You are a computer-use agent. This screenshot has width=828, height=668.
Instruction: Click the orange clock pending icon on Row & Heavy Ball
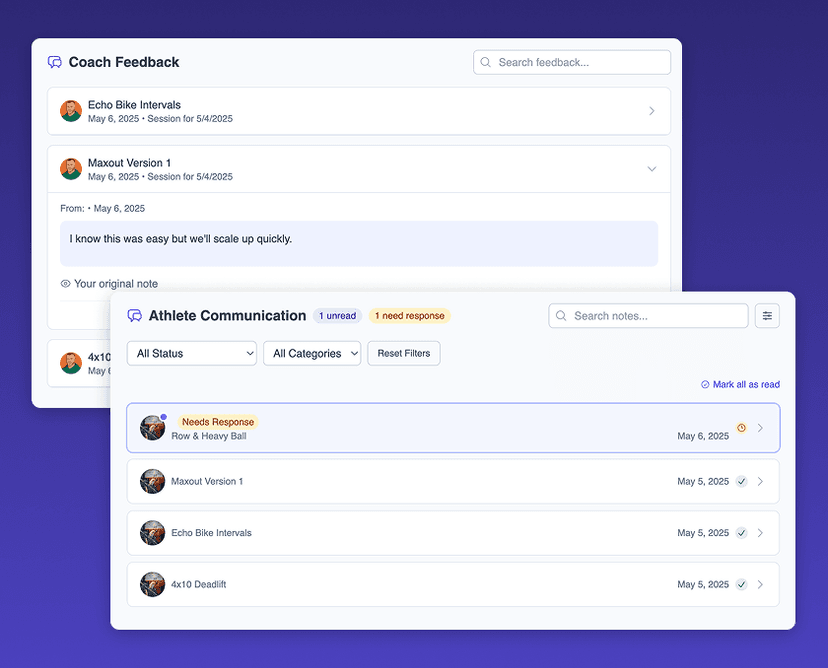pyautogui.click(x=741, y=428)
